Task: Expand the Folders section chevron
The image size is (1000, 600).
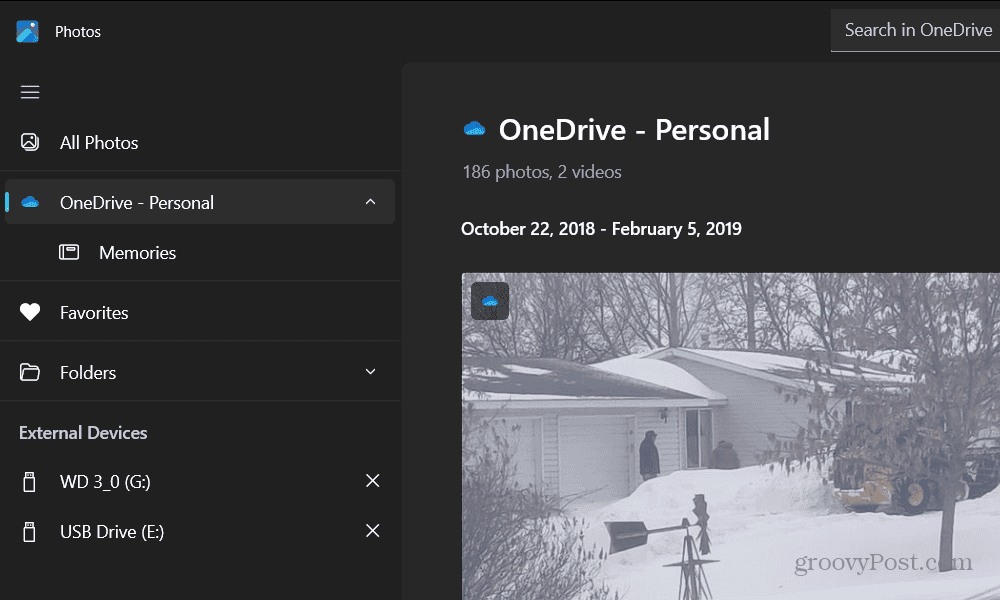Action: click(x=371, y=372)
